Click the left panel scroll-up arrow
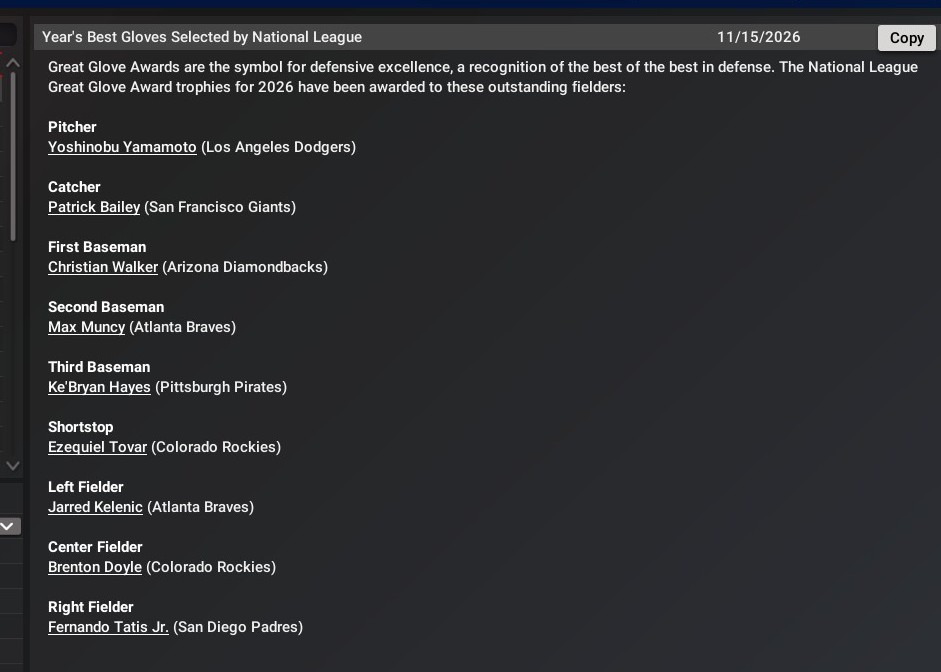The width and height of the screenshot is (941, 672). click(x=13, y=63)
